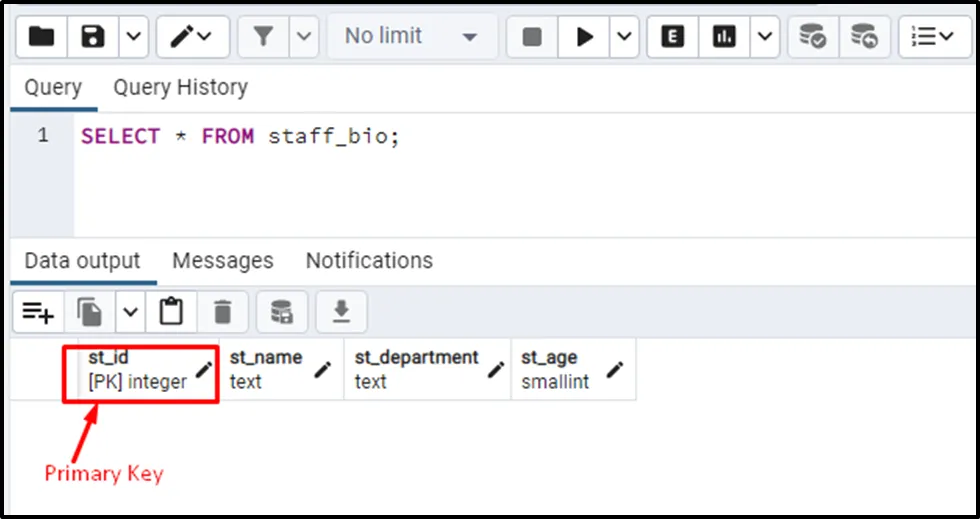Save the query with the floppy disk icon
Viewport: 980px width, 519px height.
pyautogui.click(x=93, y=37)
